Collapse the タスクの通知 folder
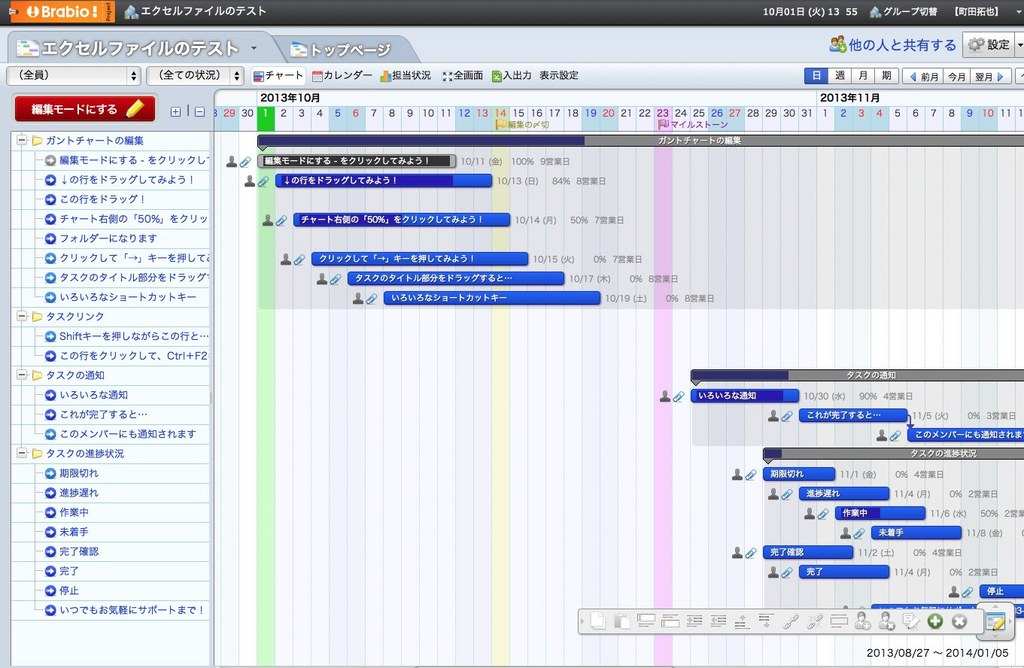Viewport: 1024px width, 668px height. point(22,375)
